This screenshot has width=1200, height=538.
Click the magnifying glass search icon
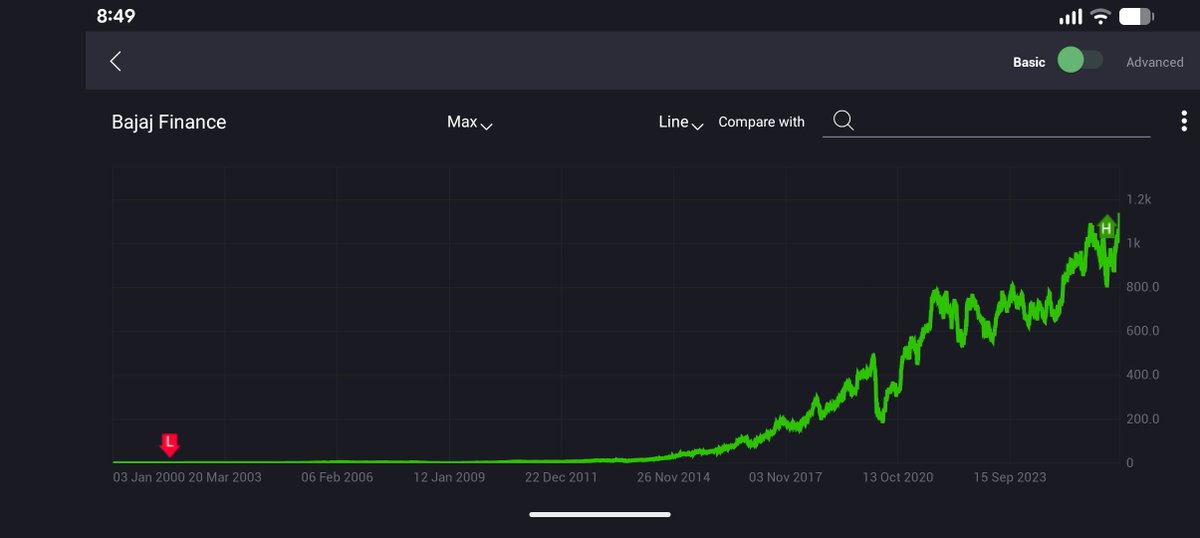coord(843,121)
